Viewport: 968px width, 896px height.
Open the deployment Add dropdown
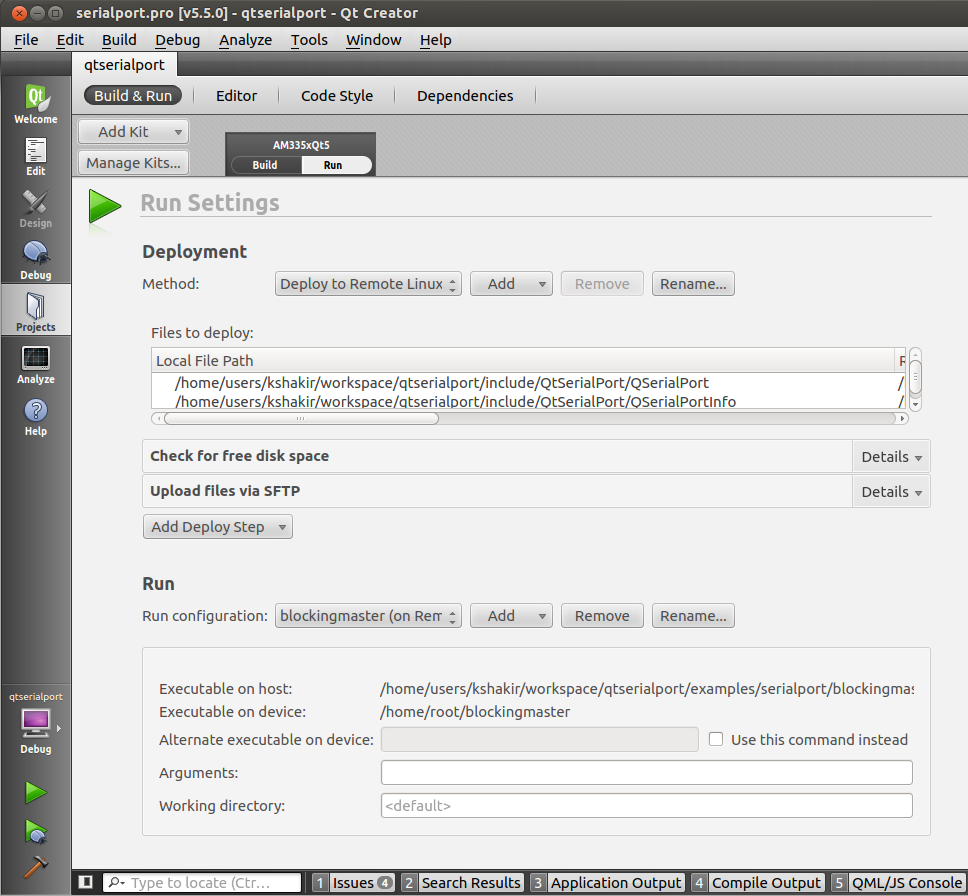(511, 284)
